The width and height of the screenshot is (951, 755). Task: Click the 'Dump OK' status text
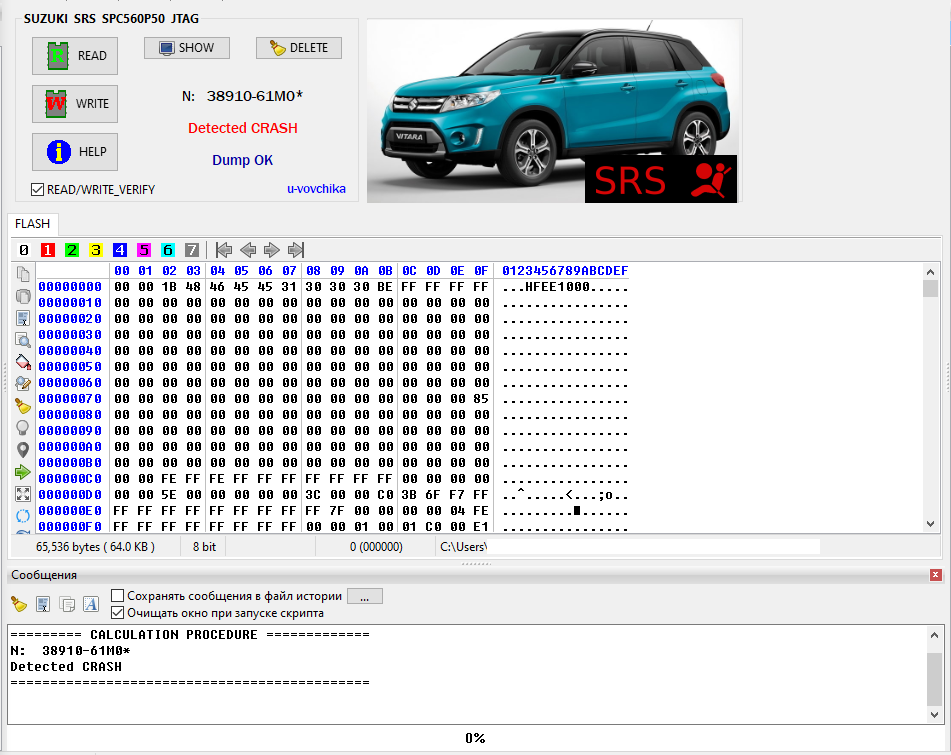tap(243, 160)
